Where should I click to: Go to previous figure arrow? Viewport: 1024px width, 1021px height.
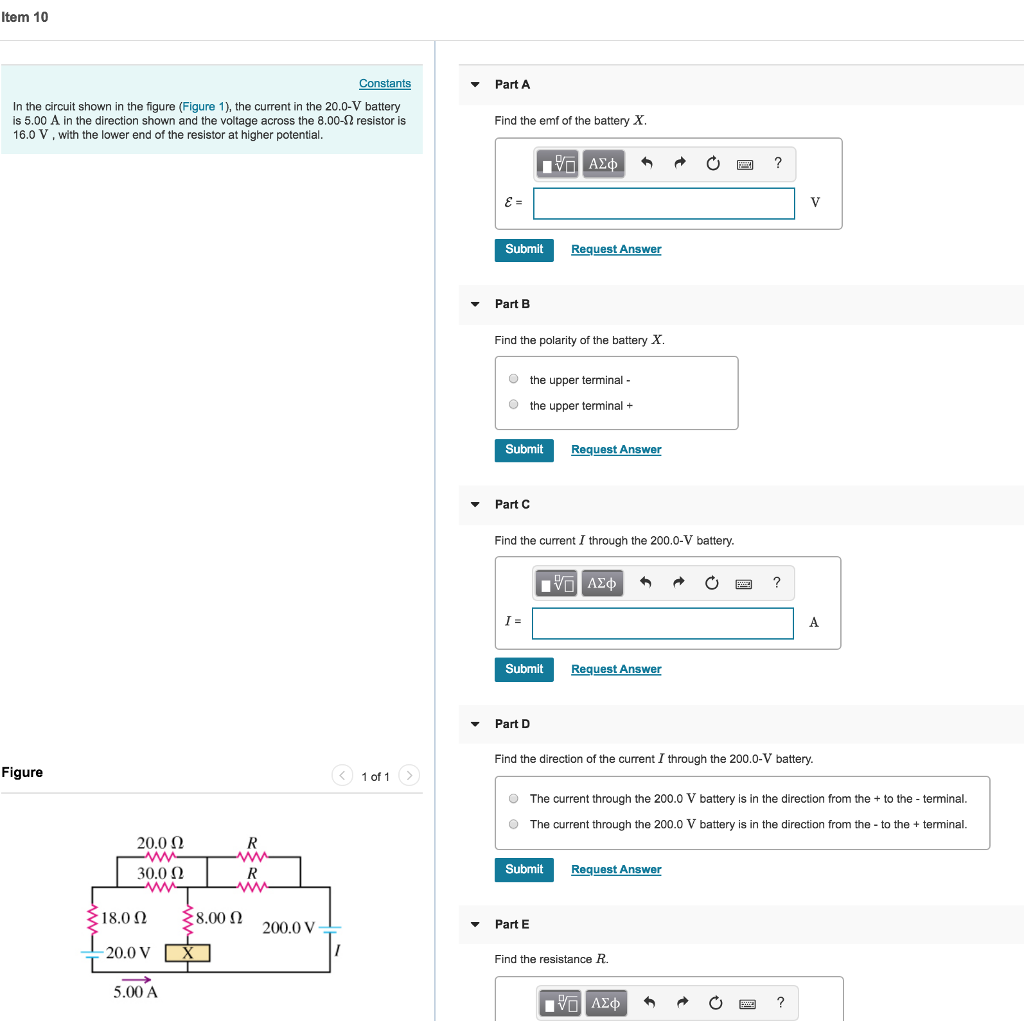point(342,775)
